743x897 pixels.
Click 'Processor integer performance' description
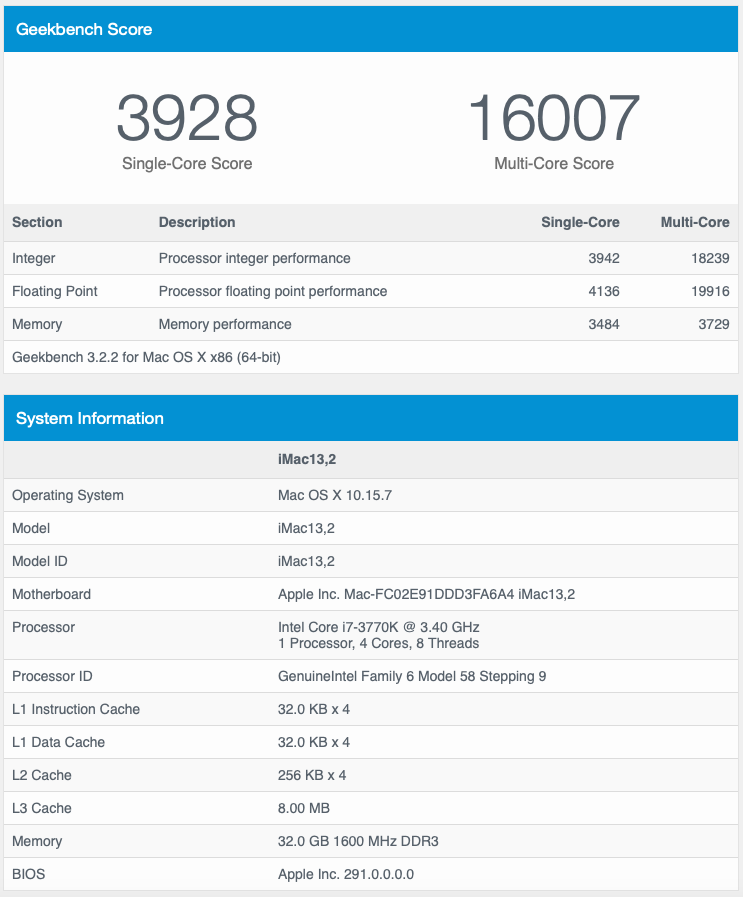[x=255, y=258]
